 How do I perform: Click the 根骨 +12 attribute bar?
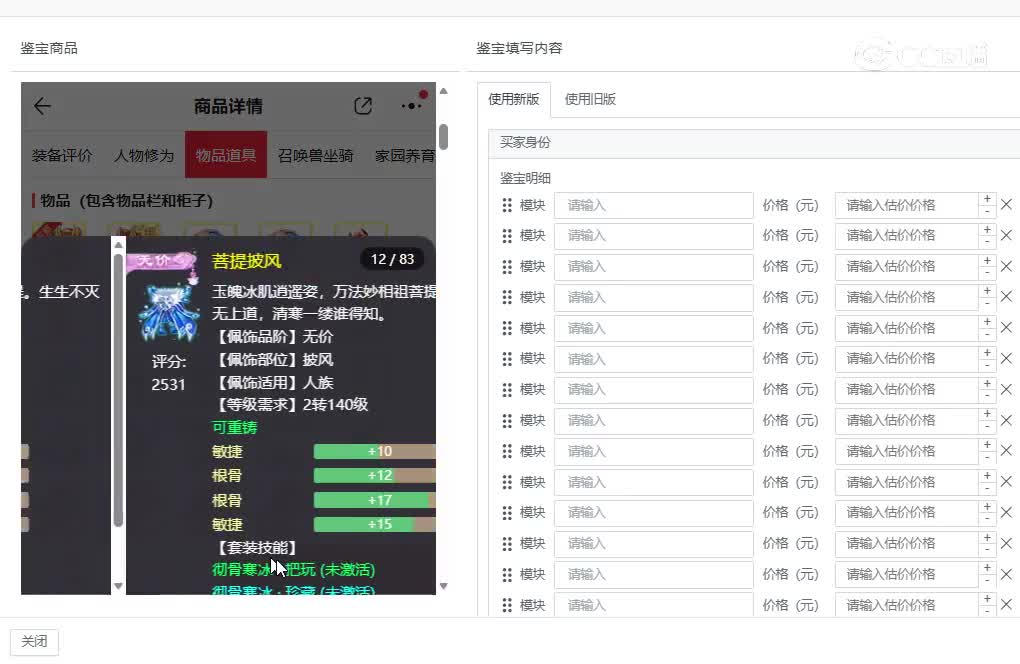click(375, 475)
